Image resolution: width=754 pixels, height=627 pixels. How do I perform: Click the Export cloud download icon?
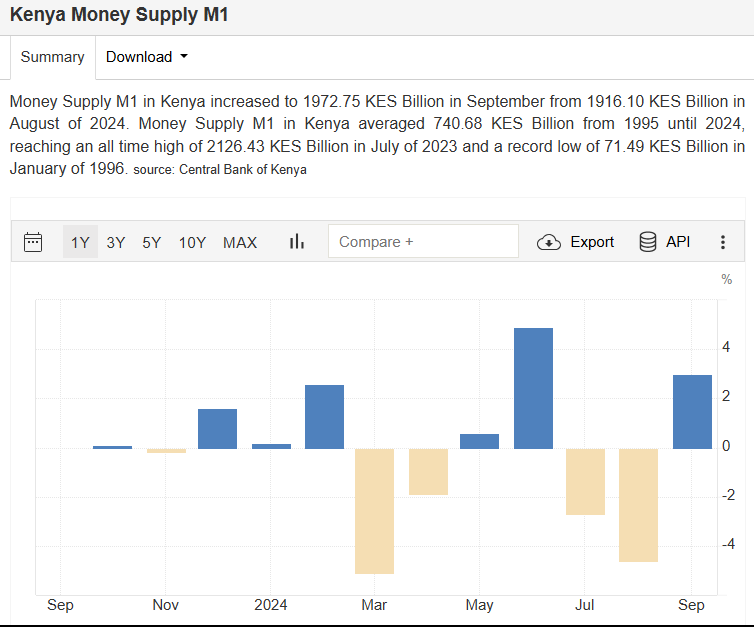coord(549,242)
